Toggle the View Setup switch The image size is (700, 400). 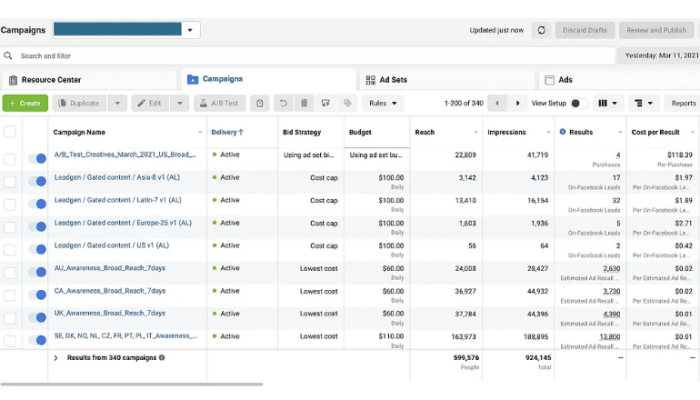tap(578, 103)
